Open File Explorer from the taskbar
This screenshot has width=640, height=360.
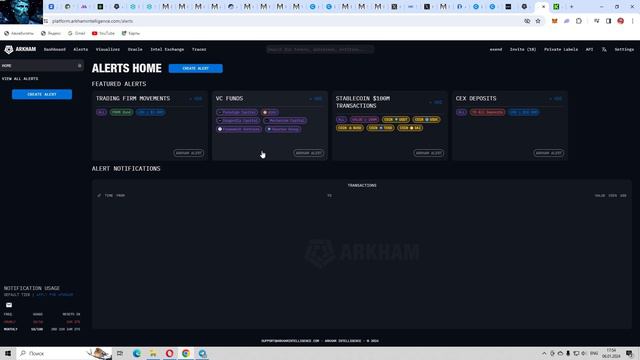click(153, 353)
